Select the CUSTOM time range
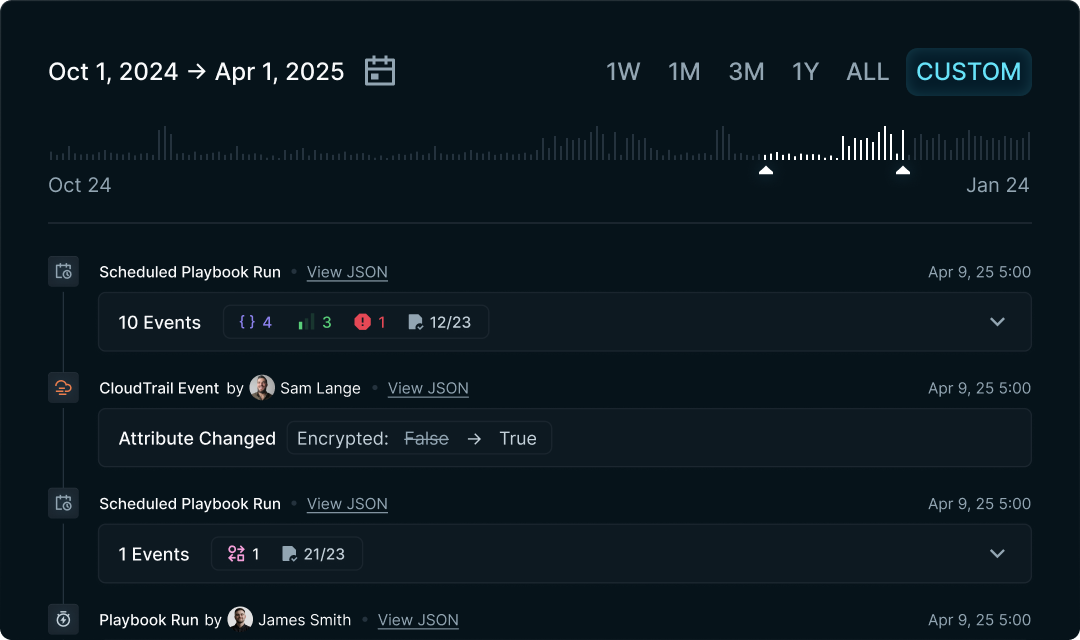 968,71
